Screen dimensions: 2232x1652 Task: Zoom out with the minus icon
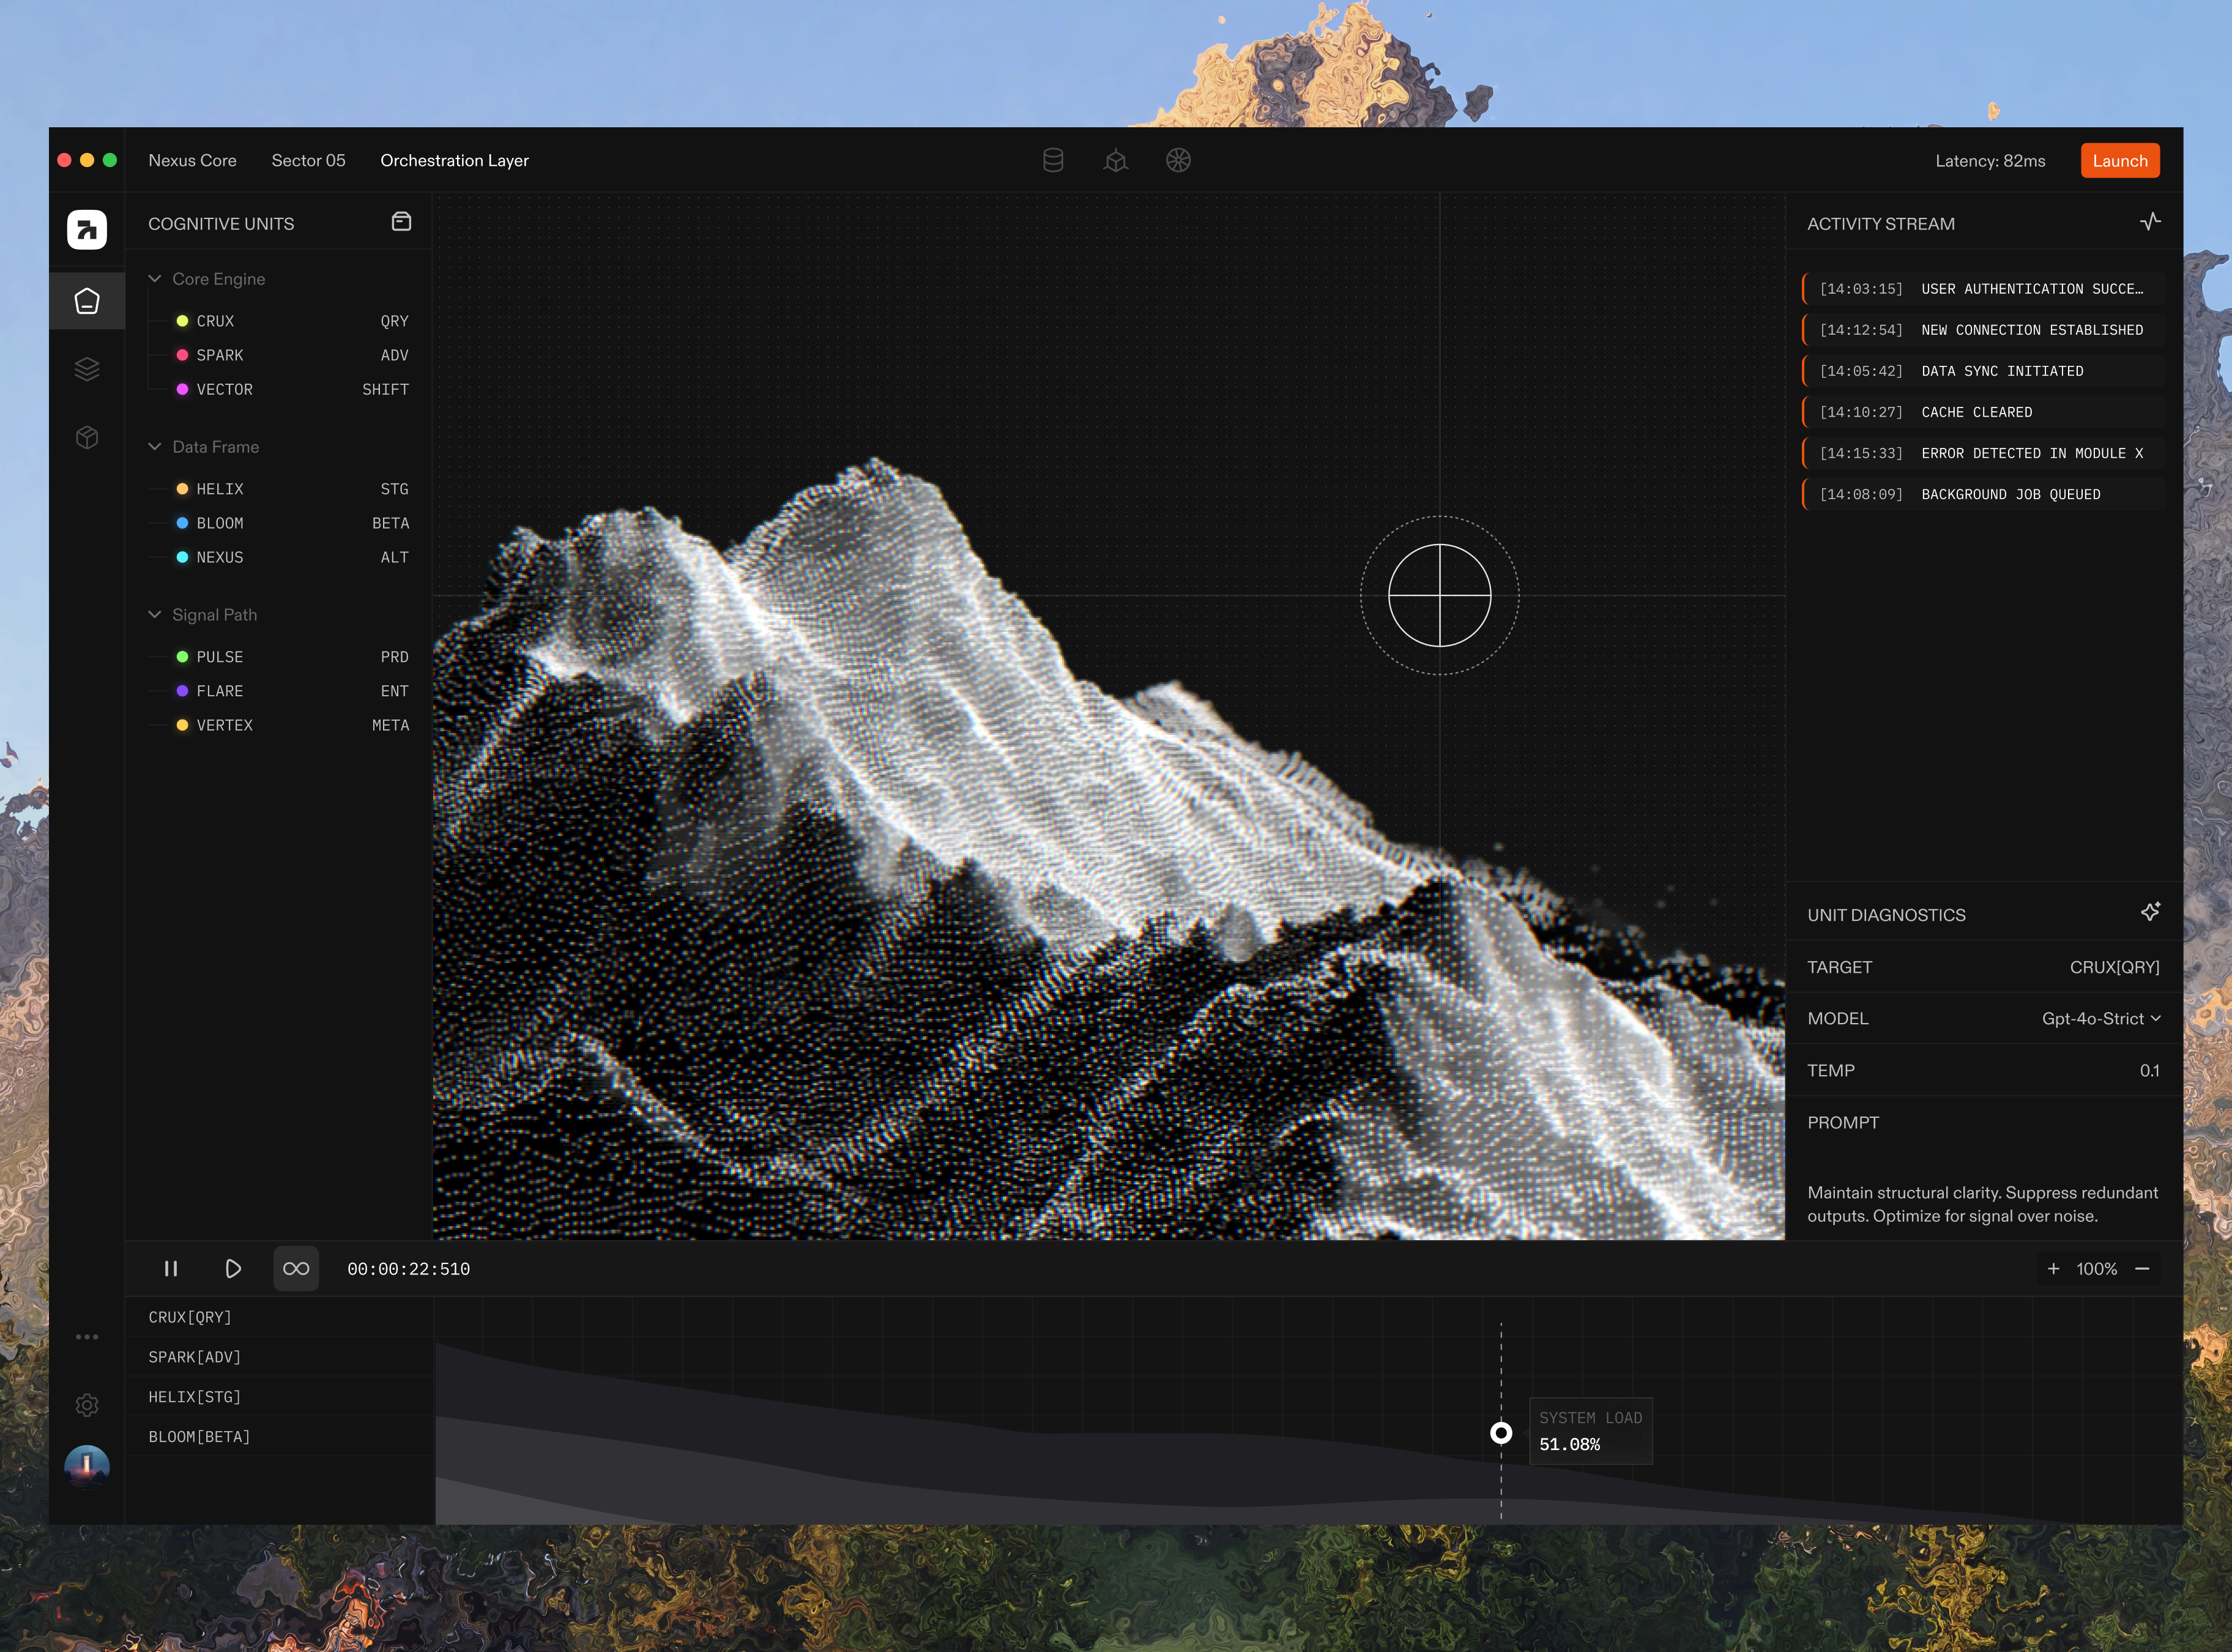(2142, 1269)
